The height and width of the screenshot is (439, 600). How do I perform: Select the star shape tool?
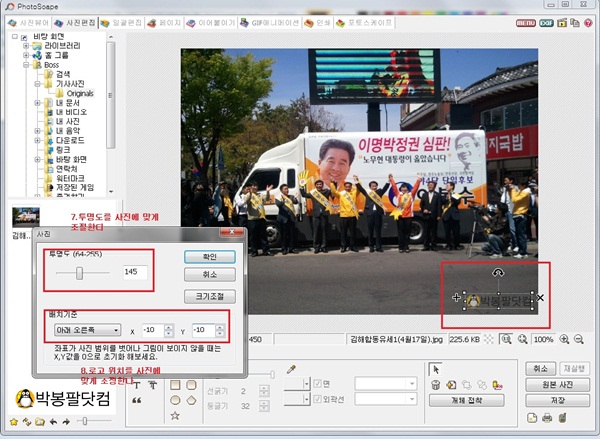(176, 415)
